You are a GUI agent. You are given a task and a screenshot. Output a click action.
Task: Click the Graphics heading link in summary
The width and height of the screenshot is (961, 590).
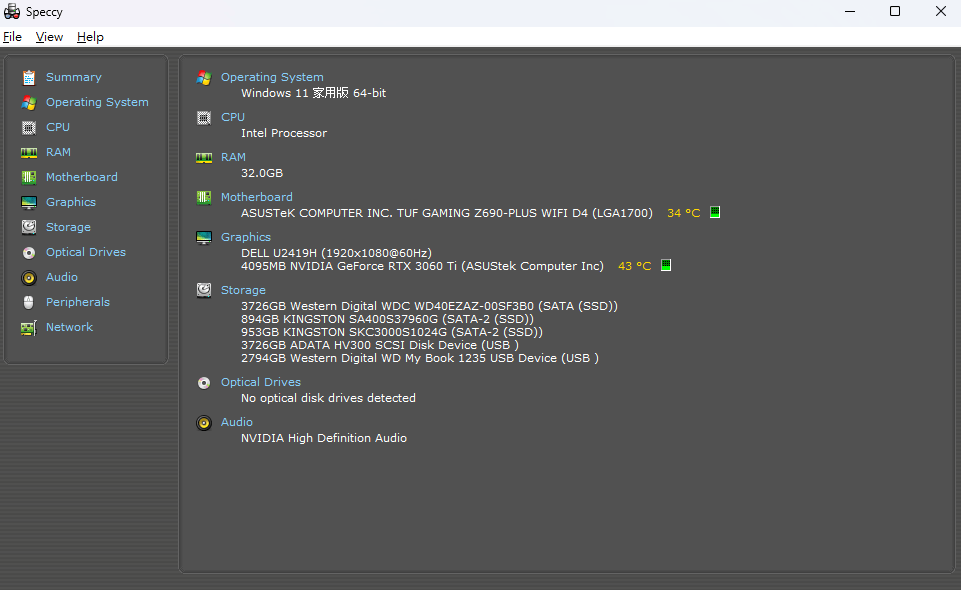pyautogui.click(x=246, y=237)
